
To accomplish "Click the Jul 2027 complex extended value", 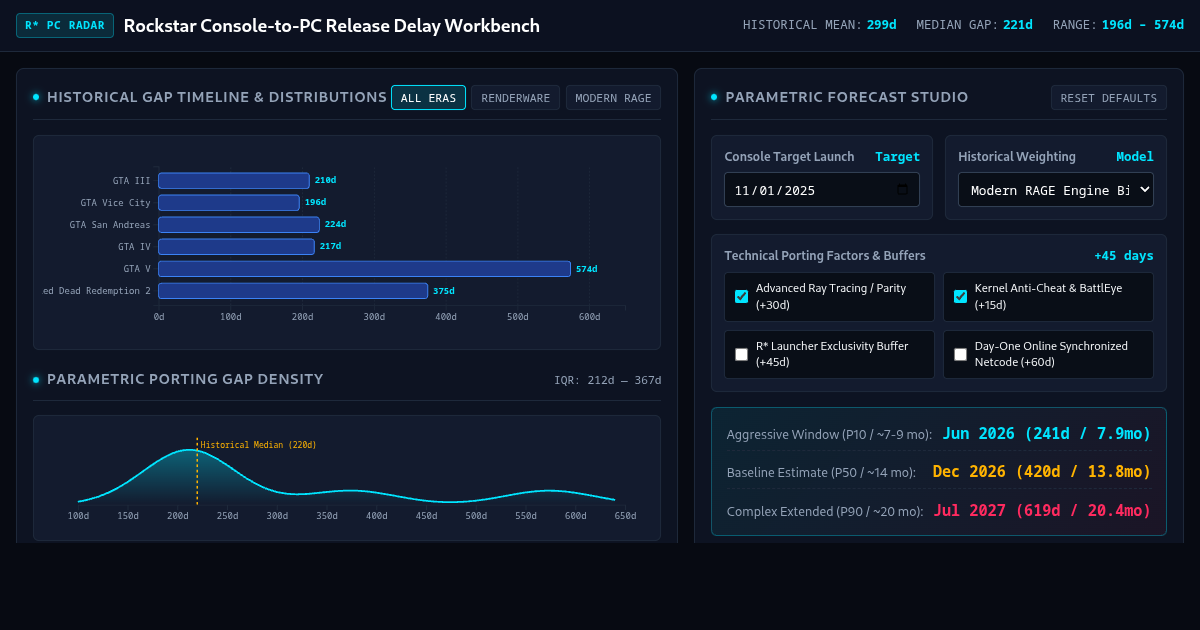I will (x=1042, y=510).
